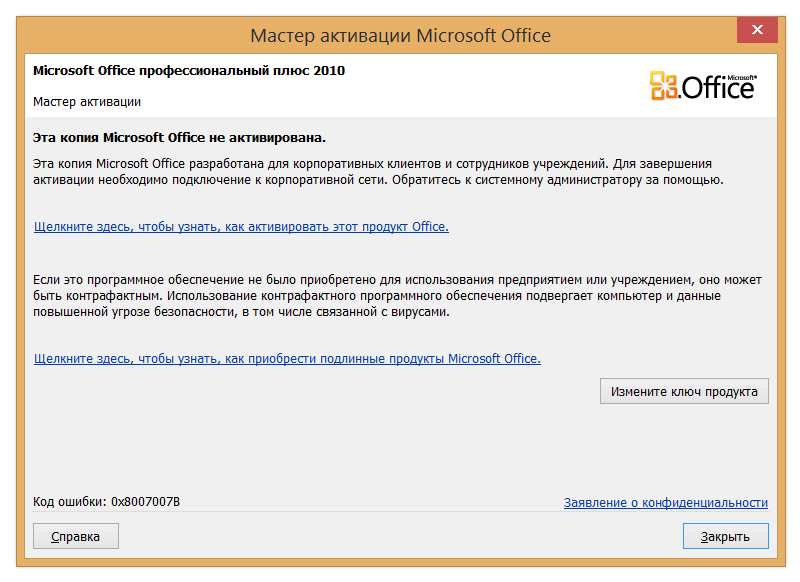Click the orange squares in Office logo
800x582 pixels.
[x=663, y=86]
